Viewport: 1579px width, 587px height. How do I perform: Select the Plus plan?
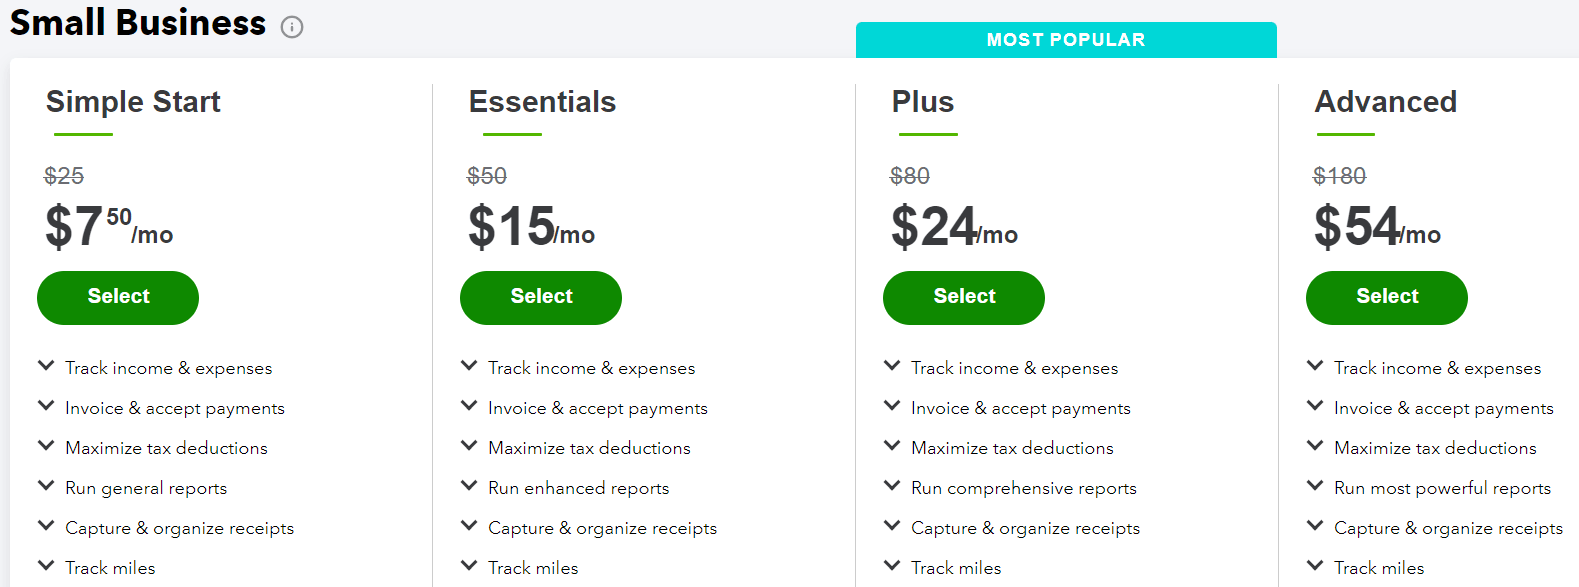click(963, 297)
